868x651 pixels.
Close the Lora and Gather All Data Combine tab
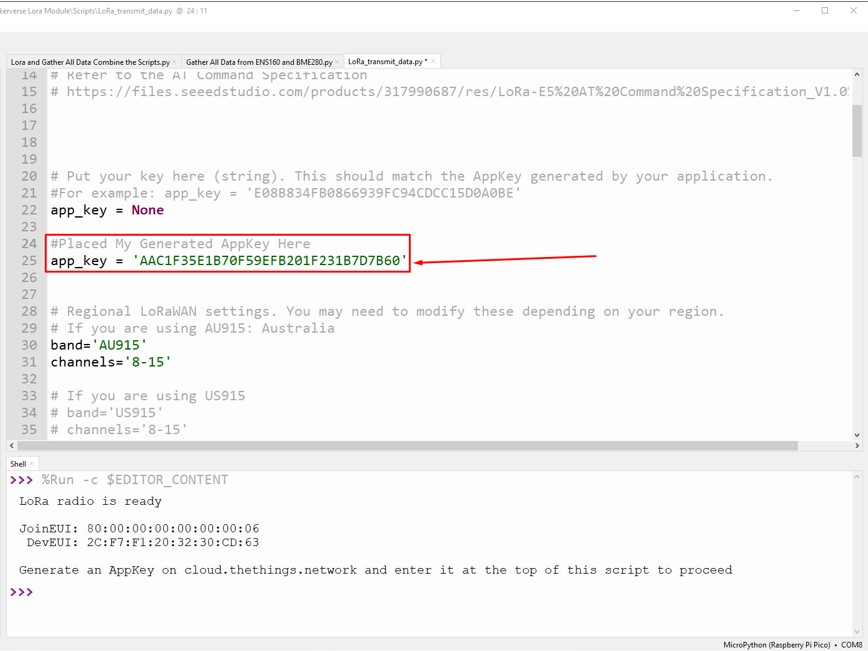pyautogui.click(x=173, y=61)
